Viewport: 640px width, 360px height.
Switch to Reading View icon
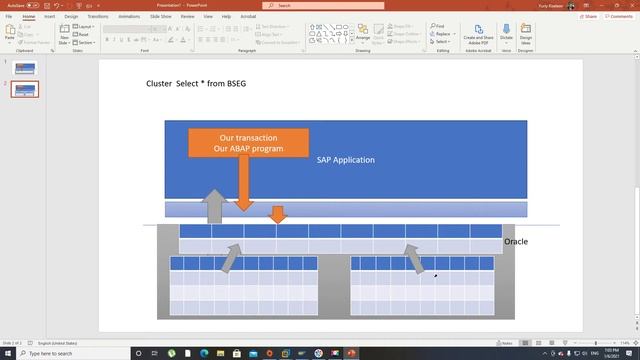point(552,343)
